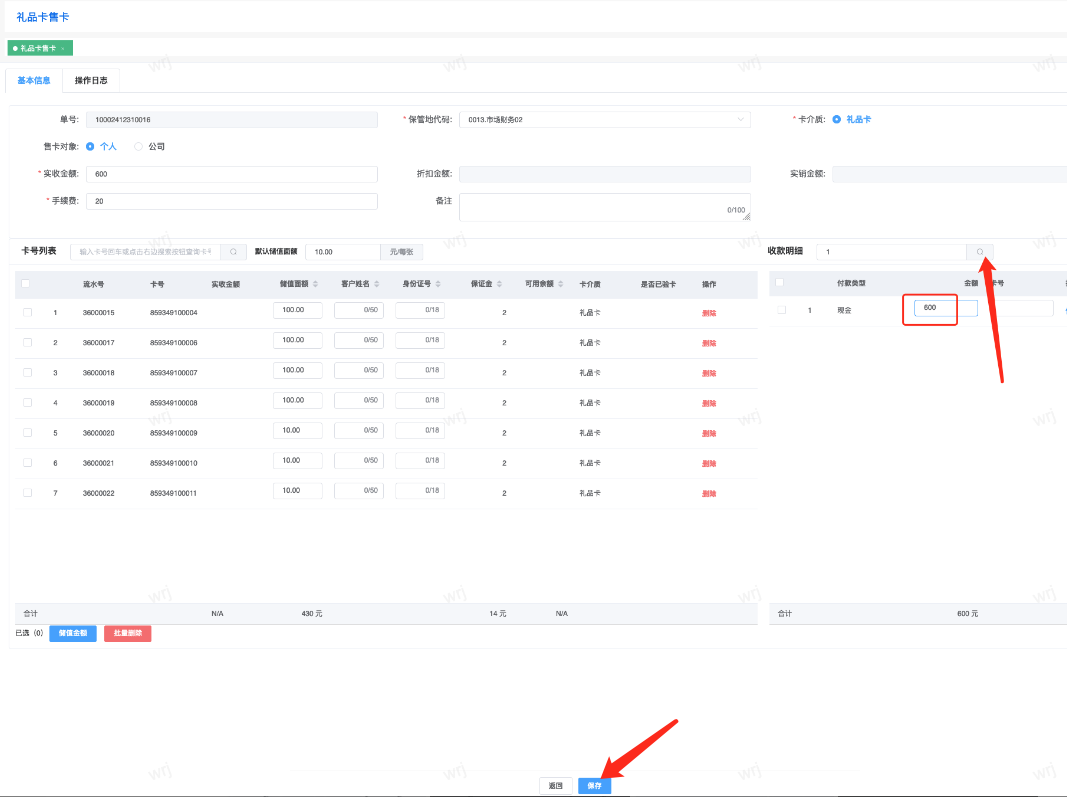Delete the card row 859349100011
This screenshot has width=1067, height=797.
click(709, 493)
